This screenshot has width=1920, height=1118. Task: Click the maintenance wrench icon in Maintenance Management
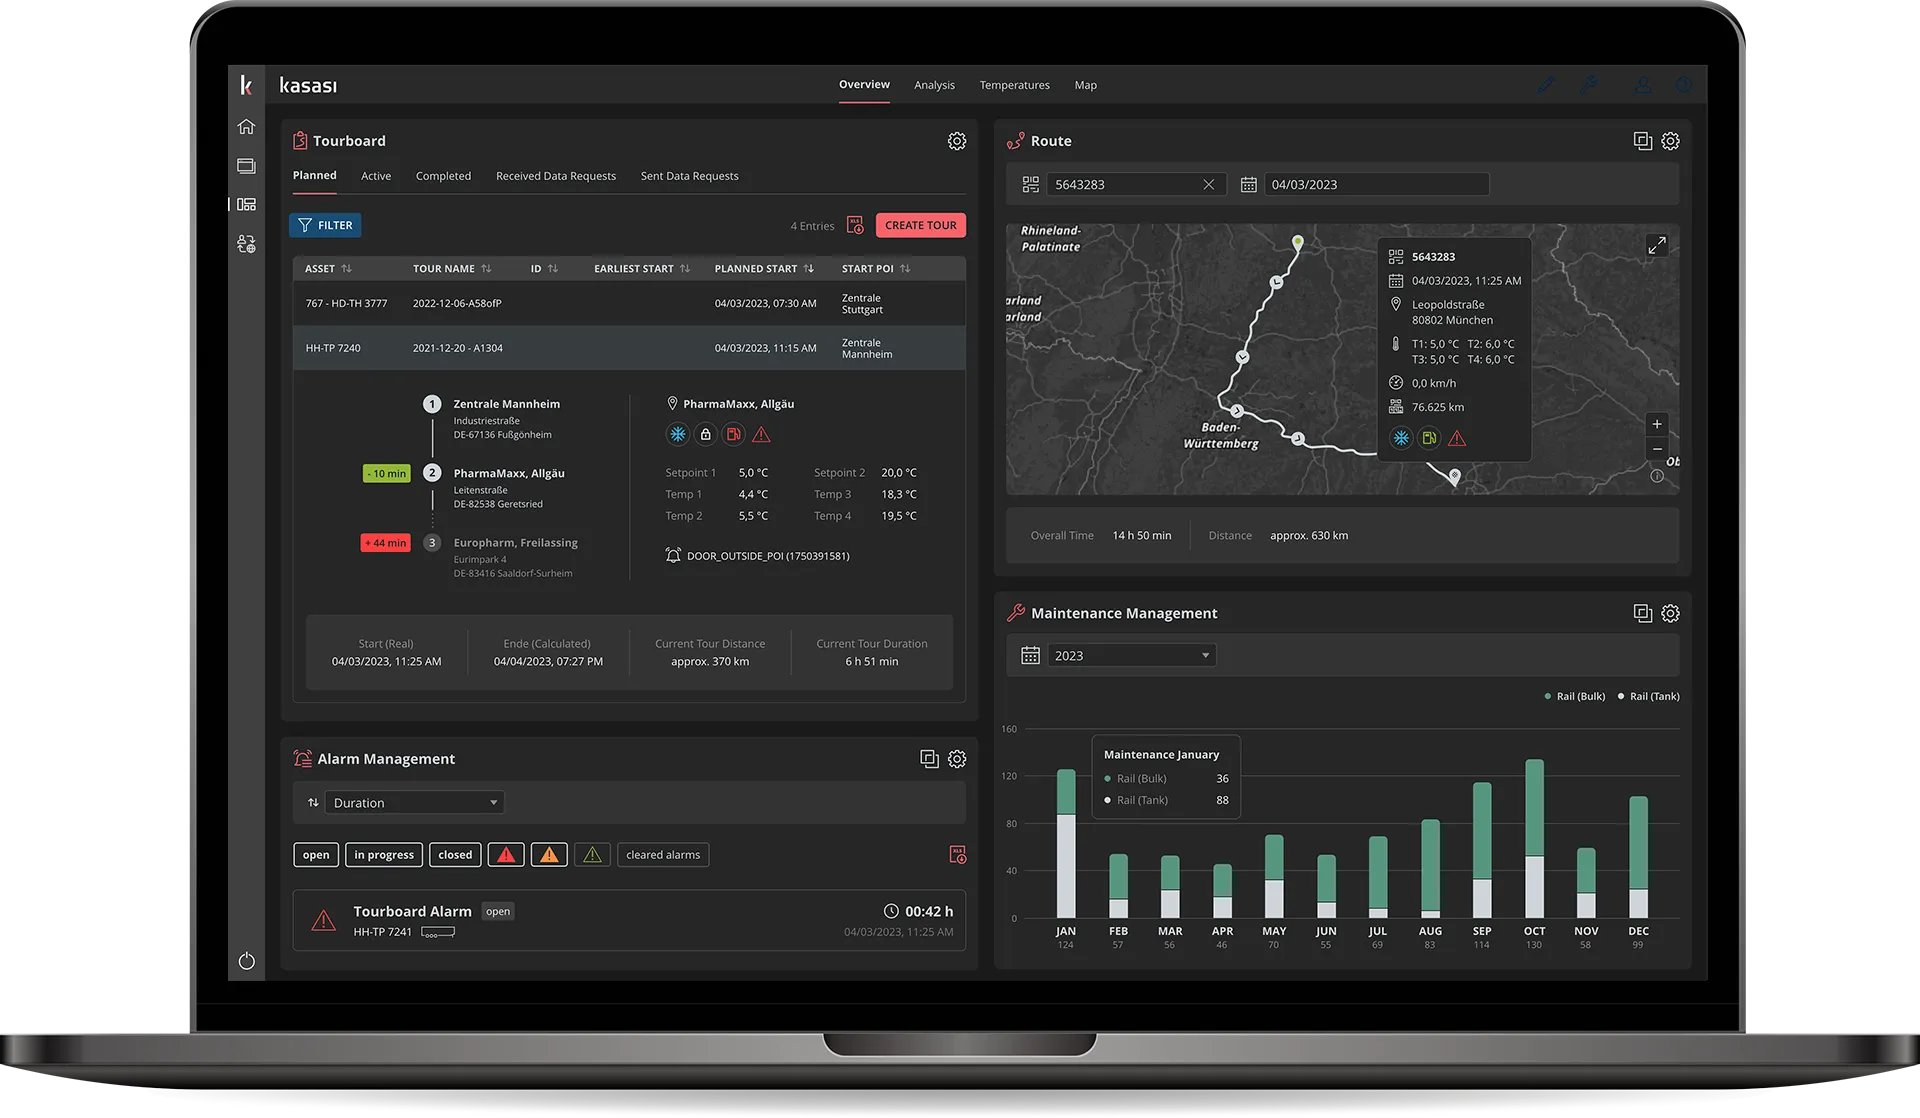tap(1015, 614)
